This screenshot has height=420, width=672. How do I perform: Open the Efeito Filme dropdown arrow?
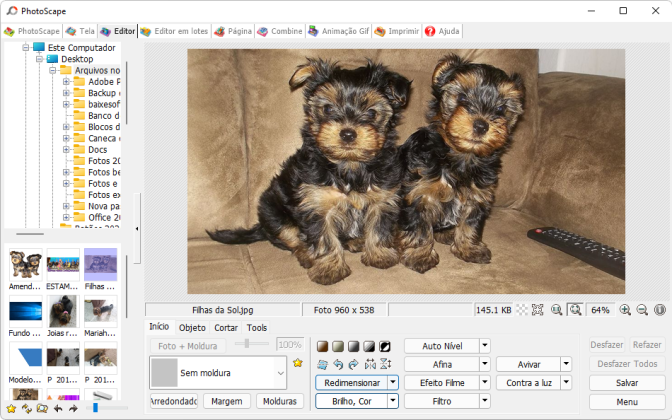[485, 382]
